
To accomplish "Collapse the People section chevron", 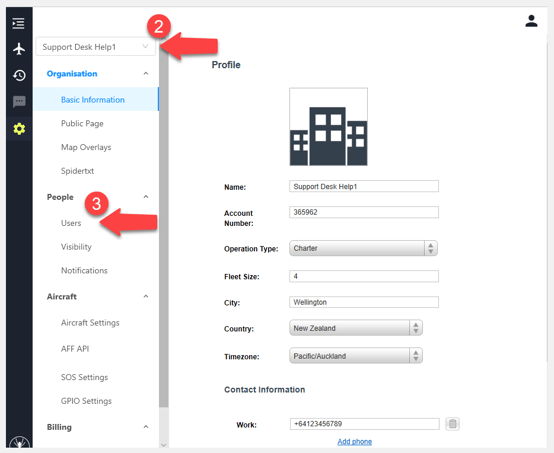I will [x=146, y=197].
